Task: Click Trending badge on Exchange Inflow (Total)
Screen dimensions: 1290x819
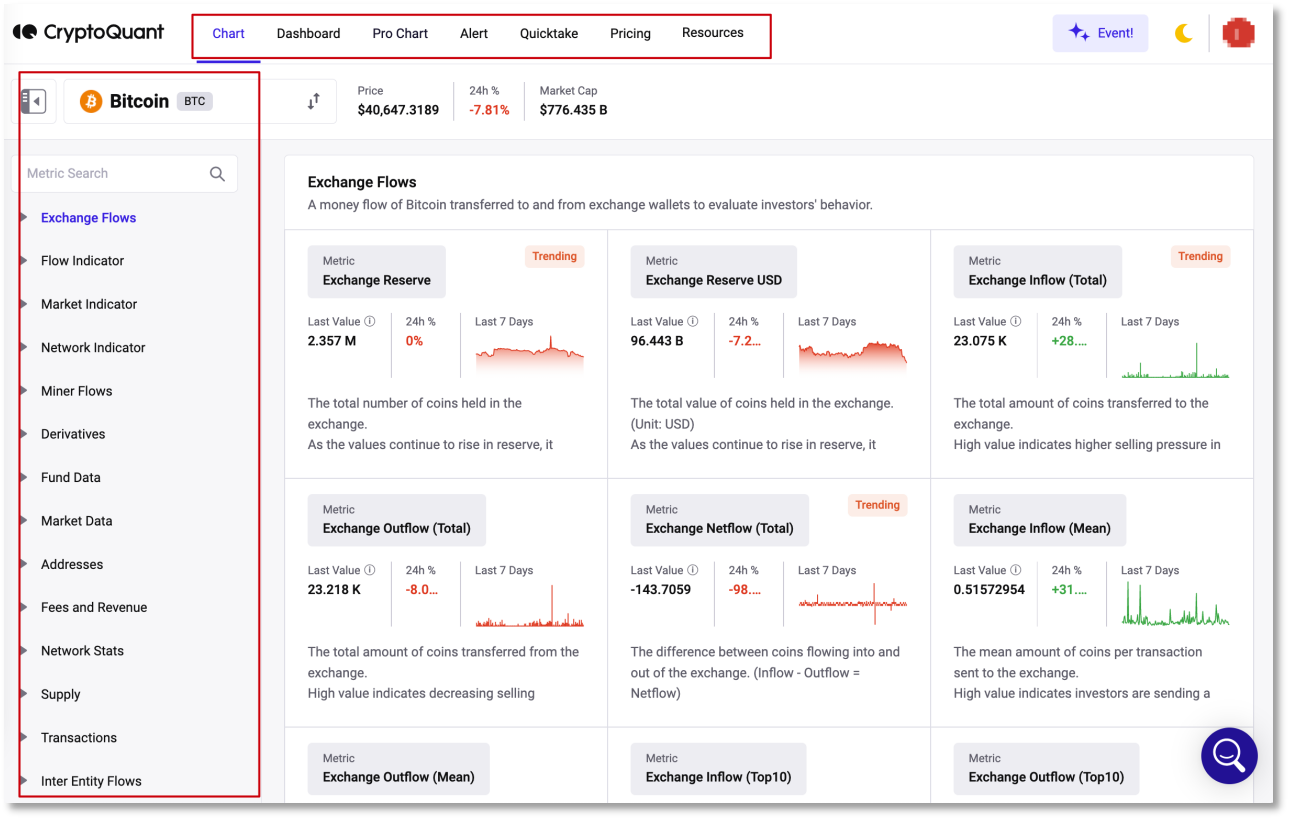Action: pyautogui.click(x=1200, y=257)
